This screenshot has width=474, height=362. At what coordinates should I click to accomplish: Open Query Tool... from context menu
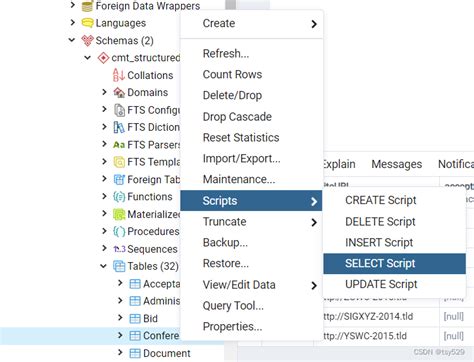tap(251, 305)
